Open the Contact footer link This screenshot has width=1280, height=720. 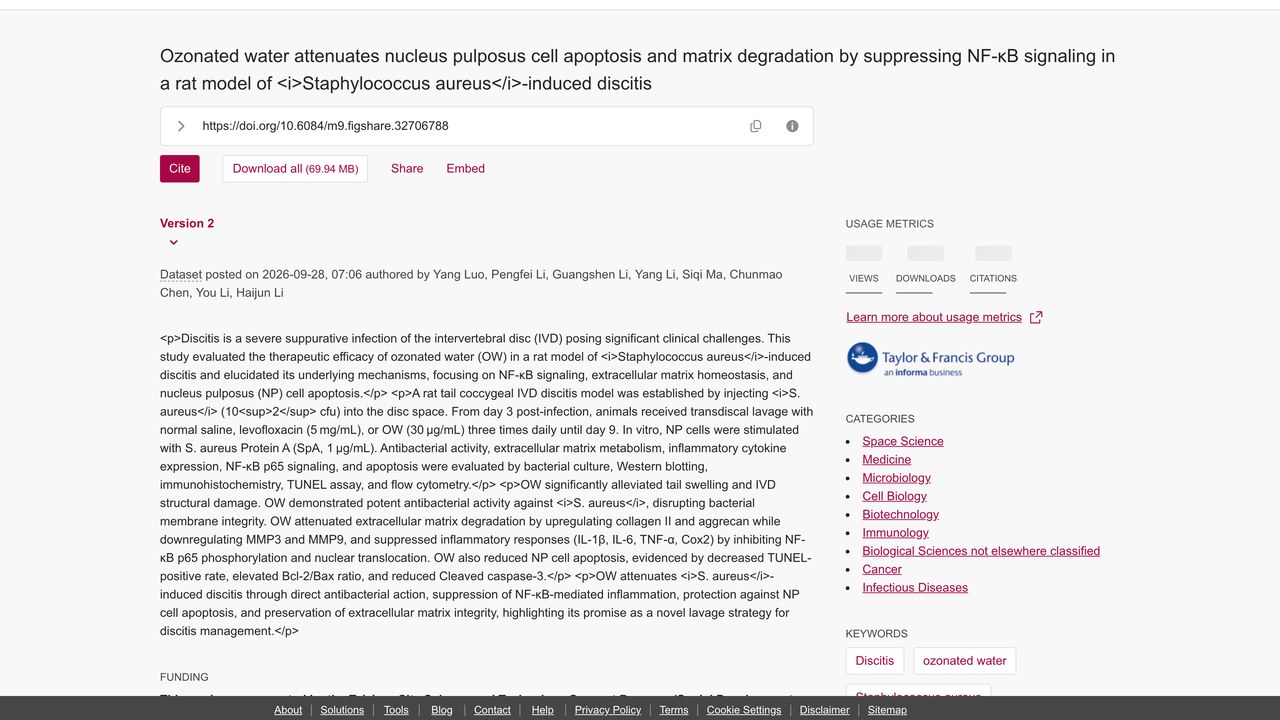[492, 710]
